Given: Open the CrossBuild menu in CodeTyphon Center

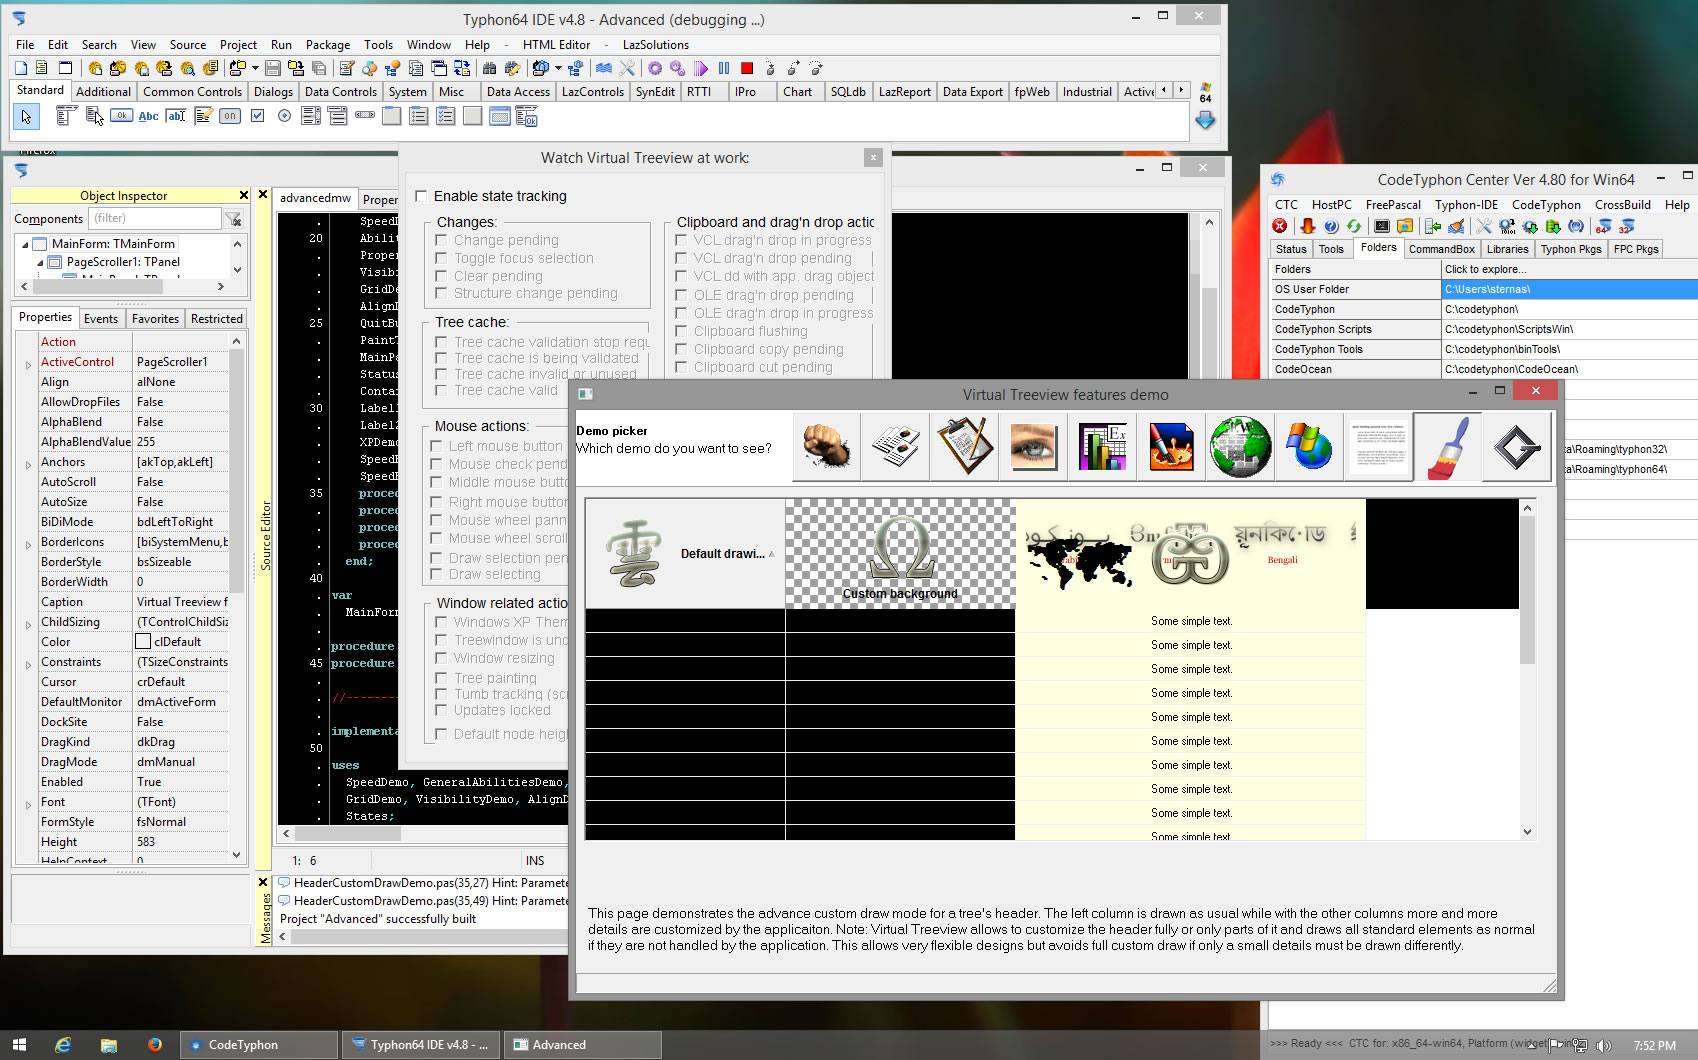Looking at the screenshot, I should tap(1623, 205).
